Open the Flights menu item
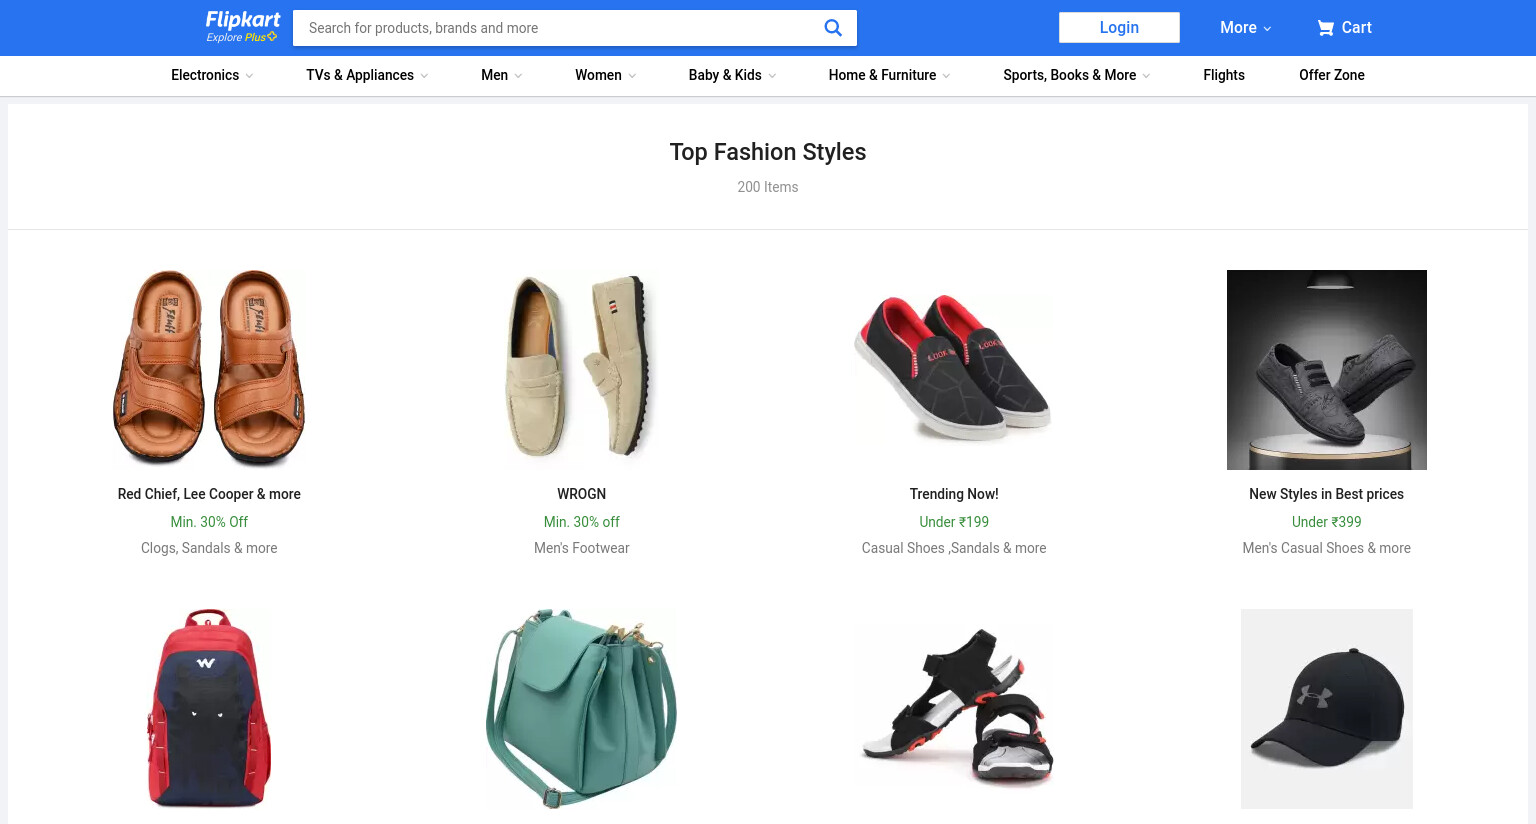Screen dimensions: 1536x824 1224,75
